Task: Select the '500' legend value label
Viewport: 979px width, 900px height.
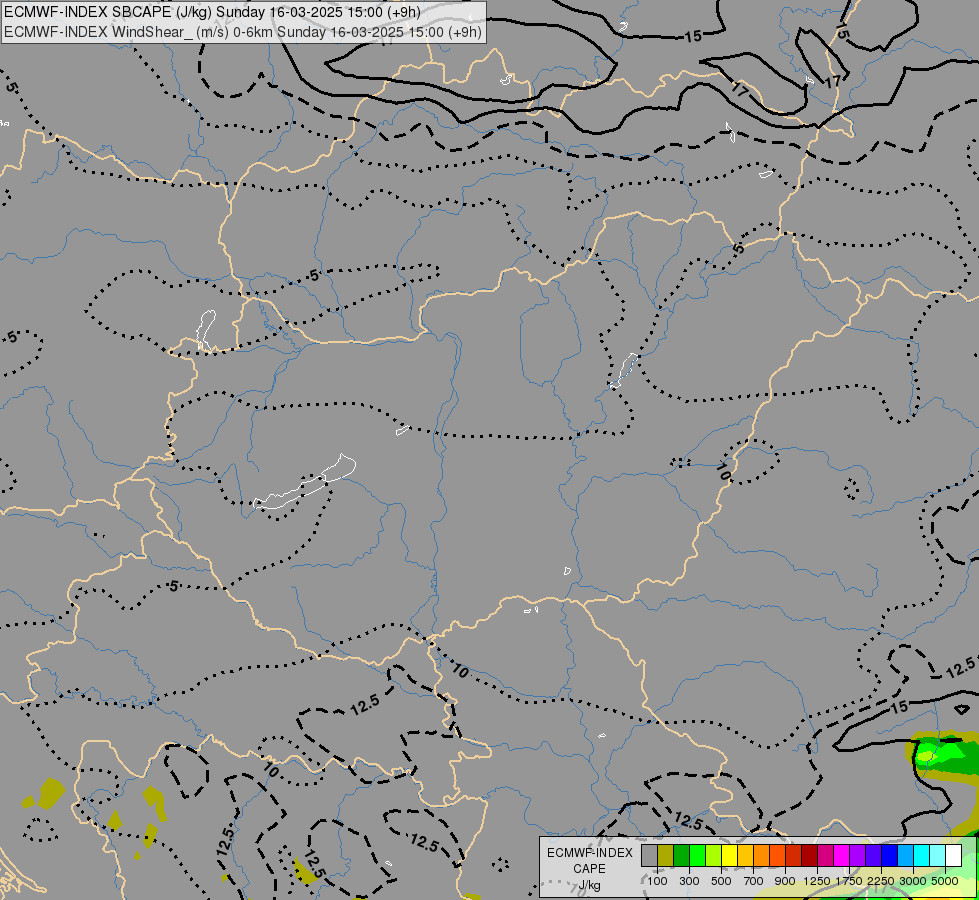Action: tap(721, 881)
